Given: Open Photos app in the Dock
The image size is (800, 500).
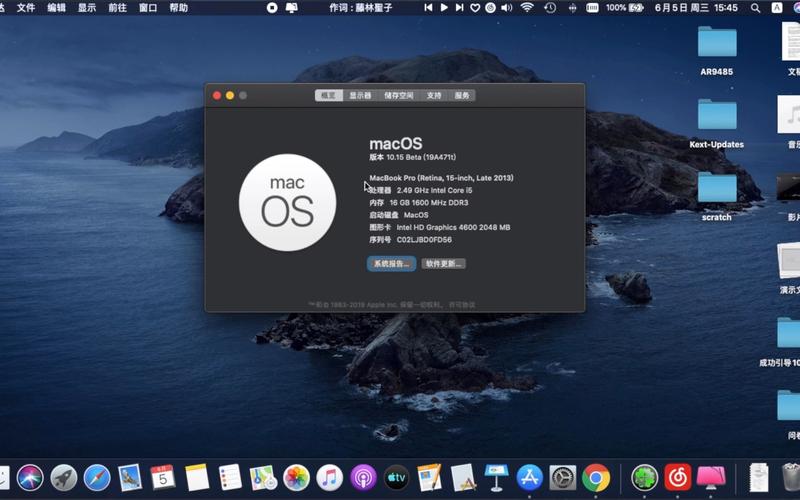Looking at the screenshot, I should (296, 478).
